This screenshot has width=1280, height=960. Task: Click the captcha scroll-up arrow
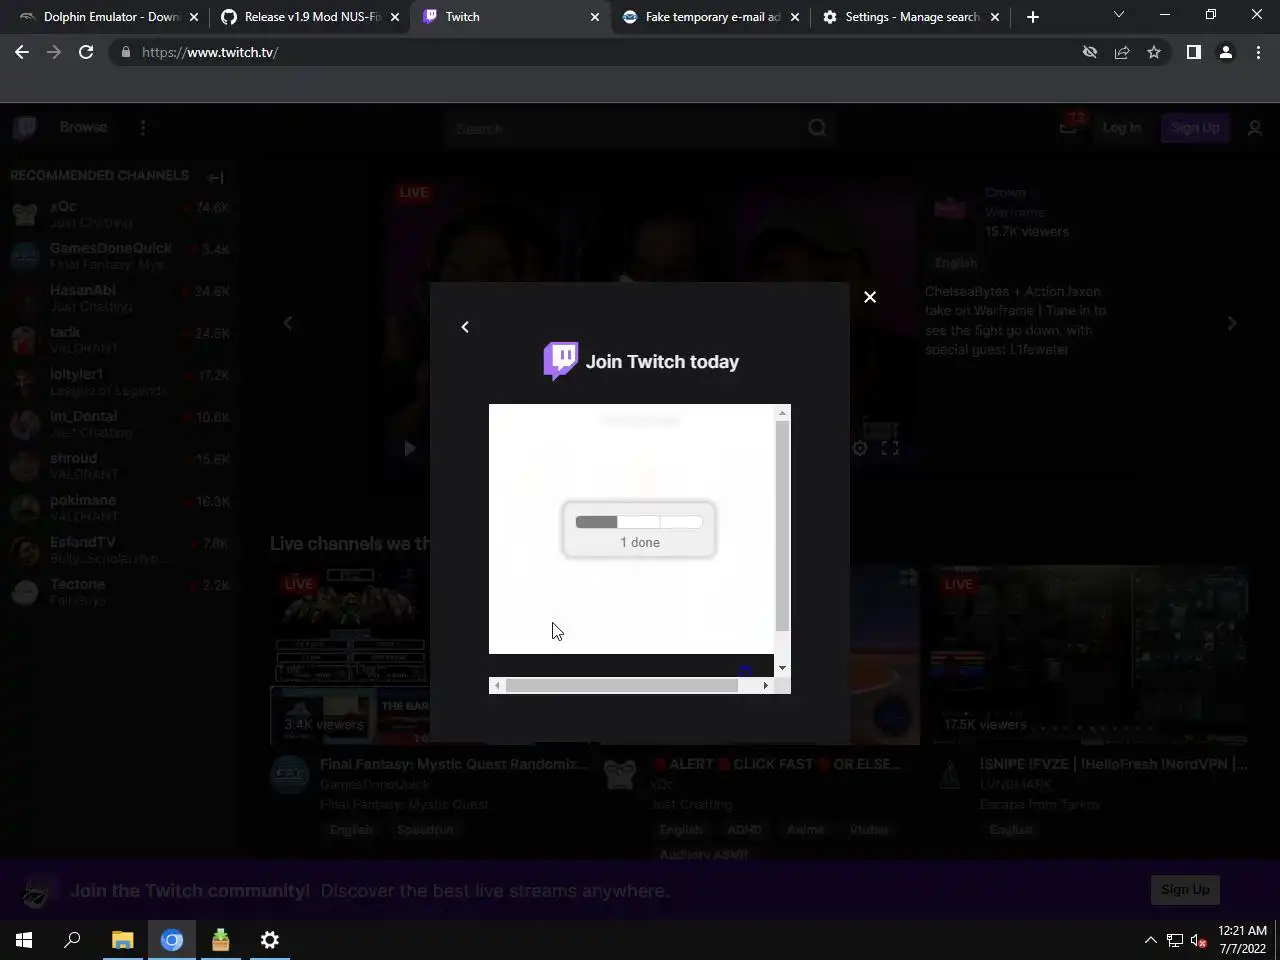782,412
